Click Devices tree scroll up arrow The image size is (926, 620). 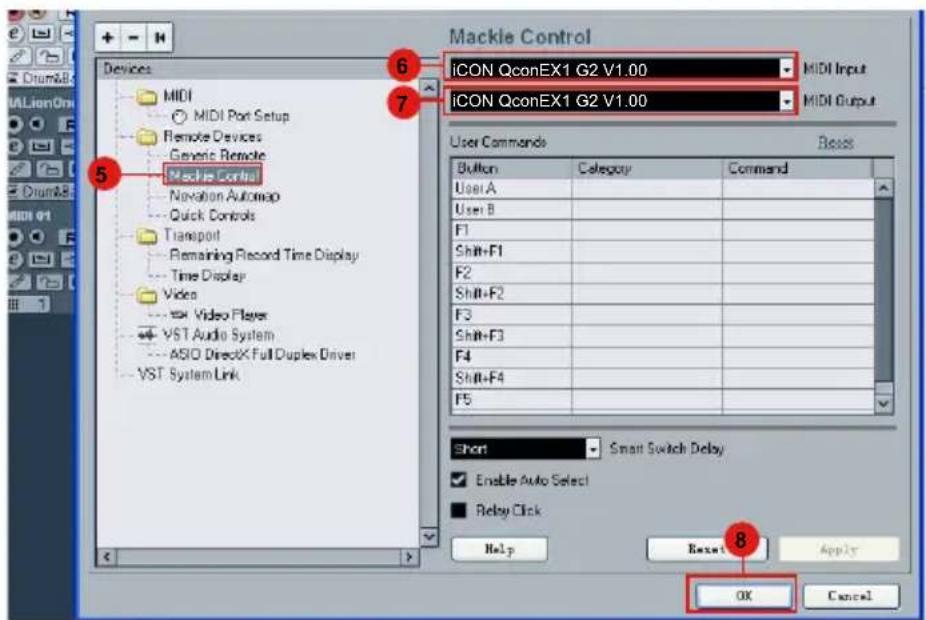pyautogui.click(x=429, y=89)
